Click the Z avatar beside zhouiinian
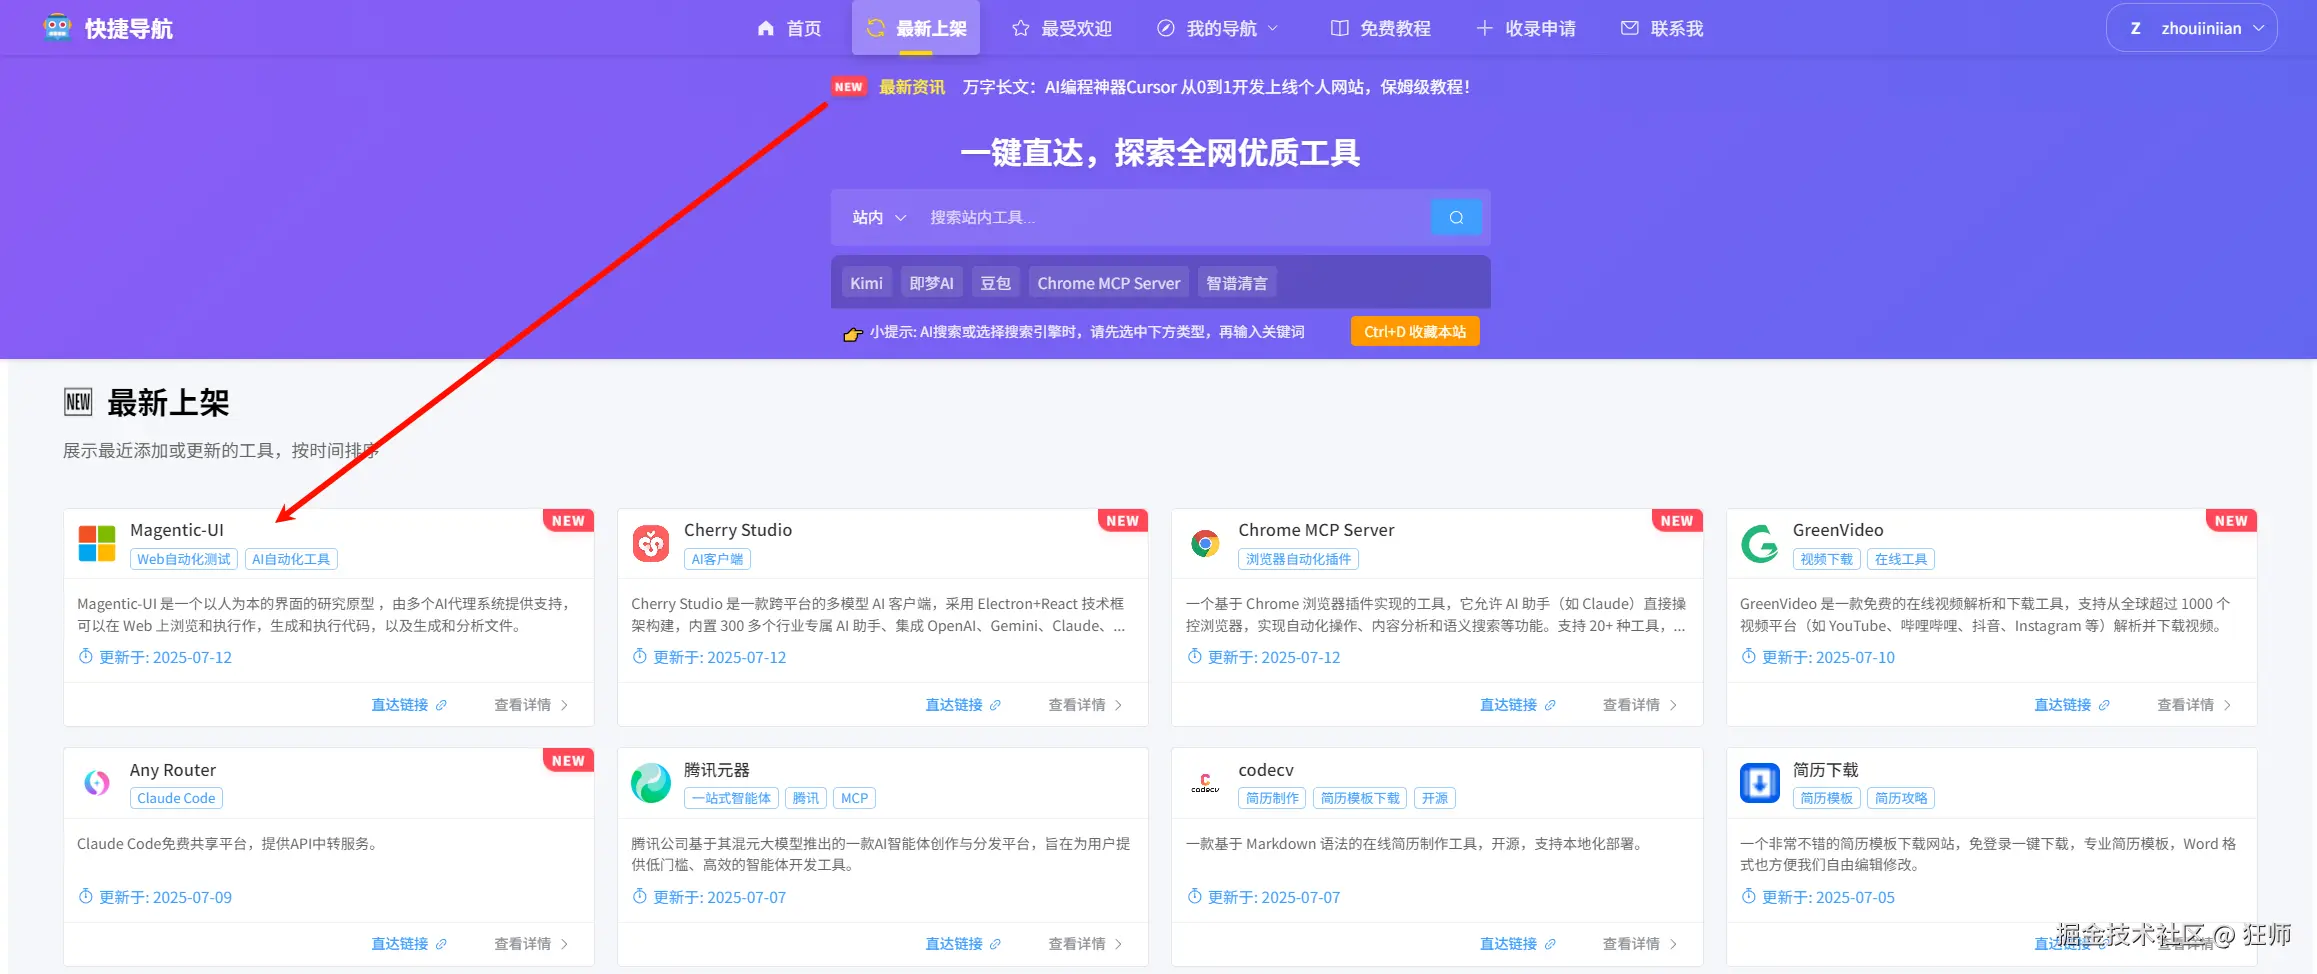The height and width of the screenshot is (974, 2317). tap(2135, 28)
